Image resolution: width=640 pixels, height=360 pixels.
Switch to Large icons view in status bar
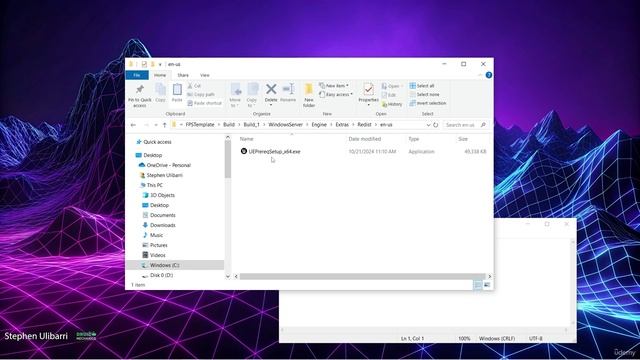[487, 285]
